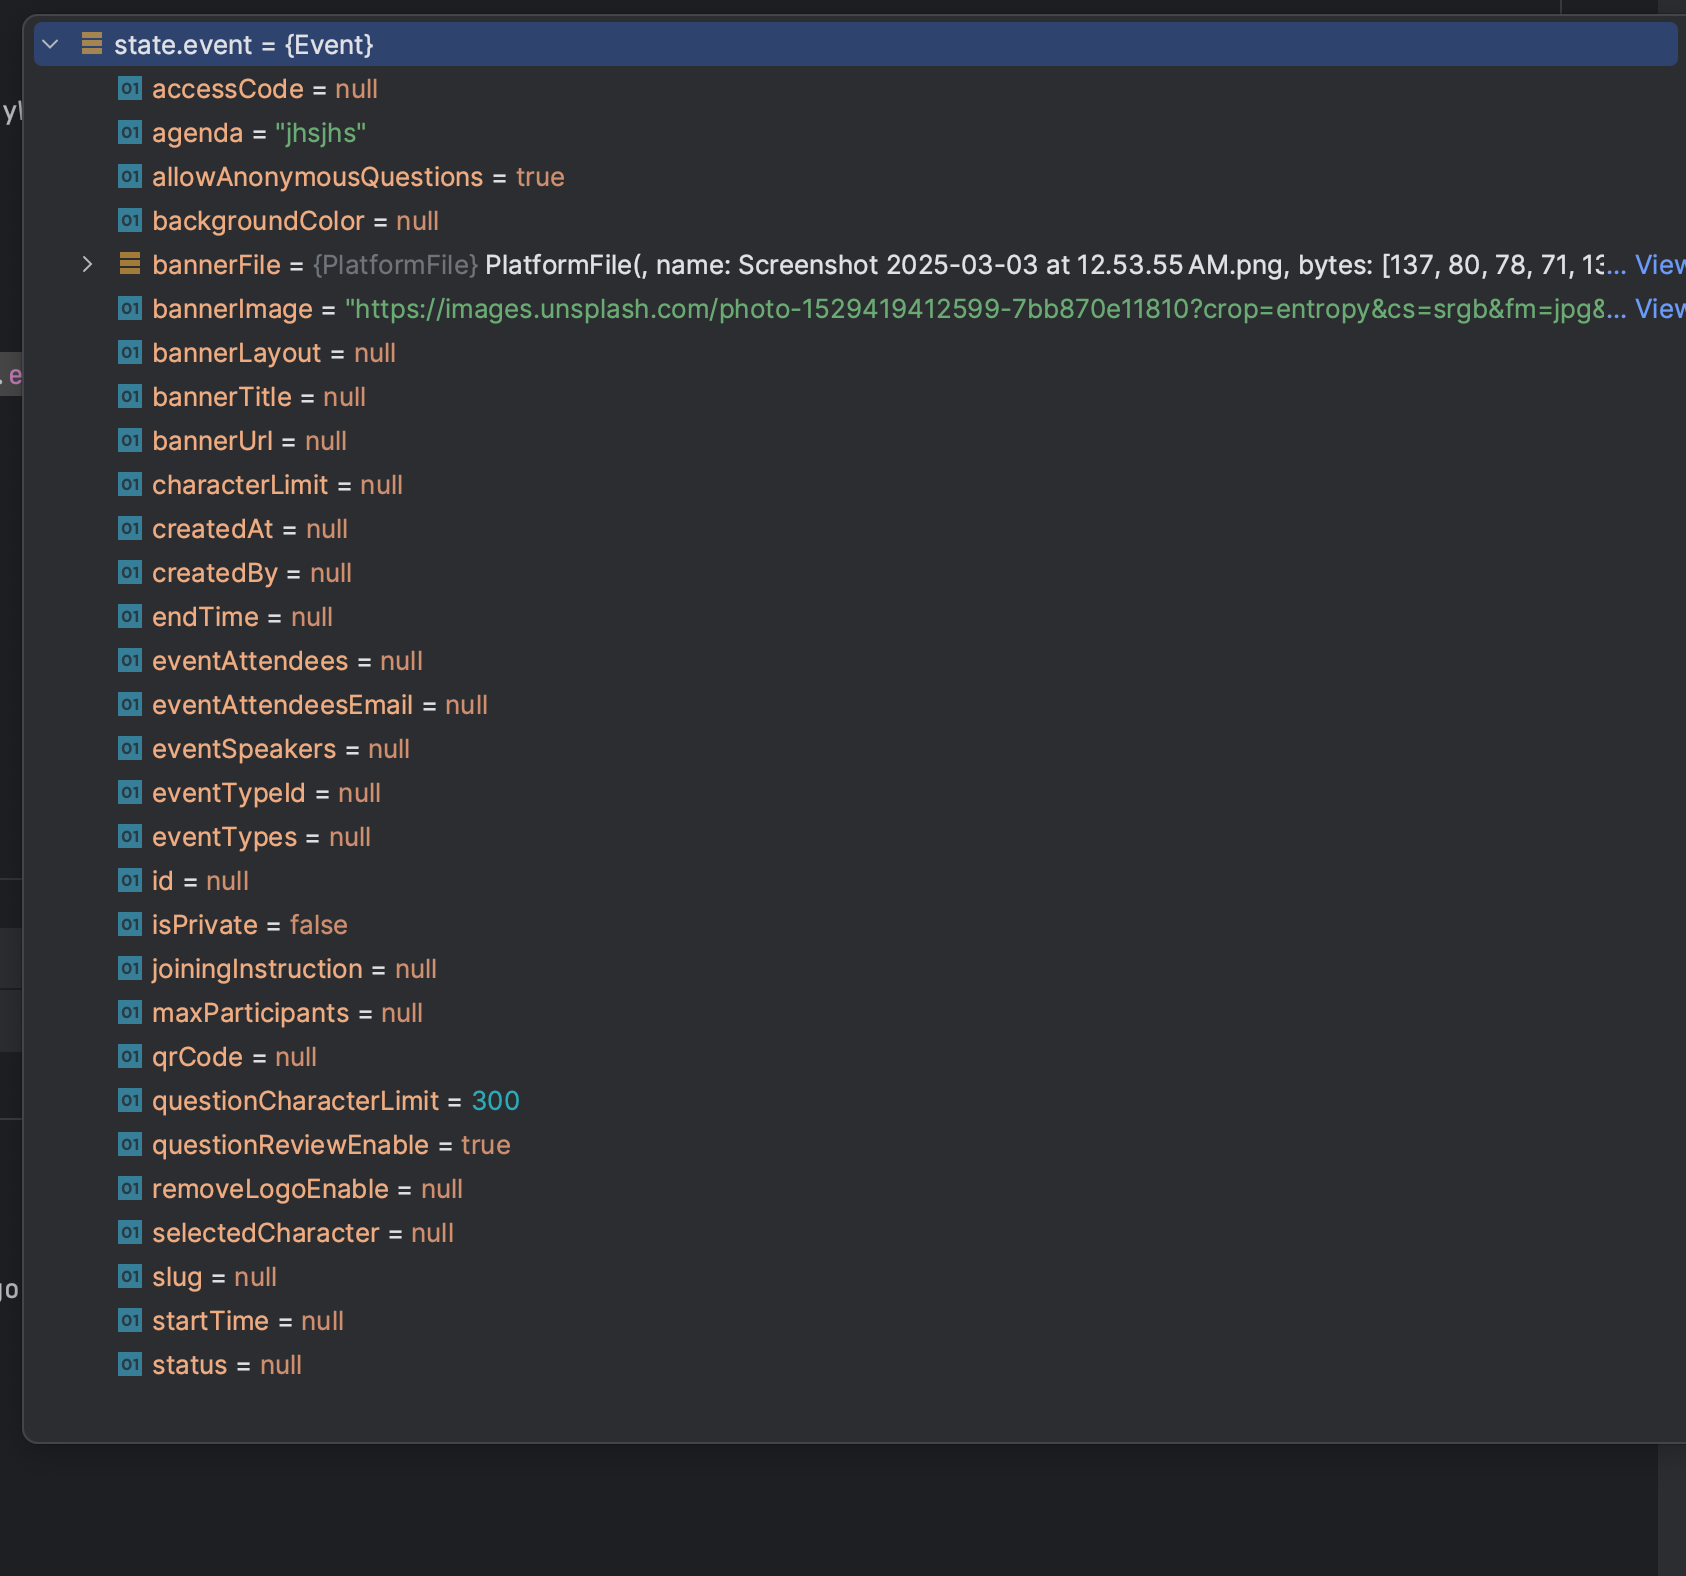Screen dimensions: 1686x1576
Task: Click the field icon next to agenda
Action: click(x=130, y=133)
